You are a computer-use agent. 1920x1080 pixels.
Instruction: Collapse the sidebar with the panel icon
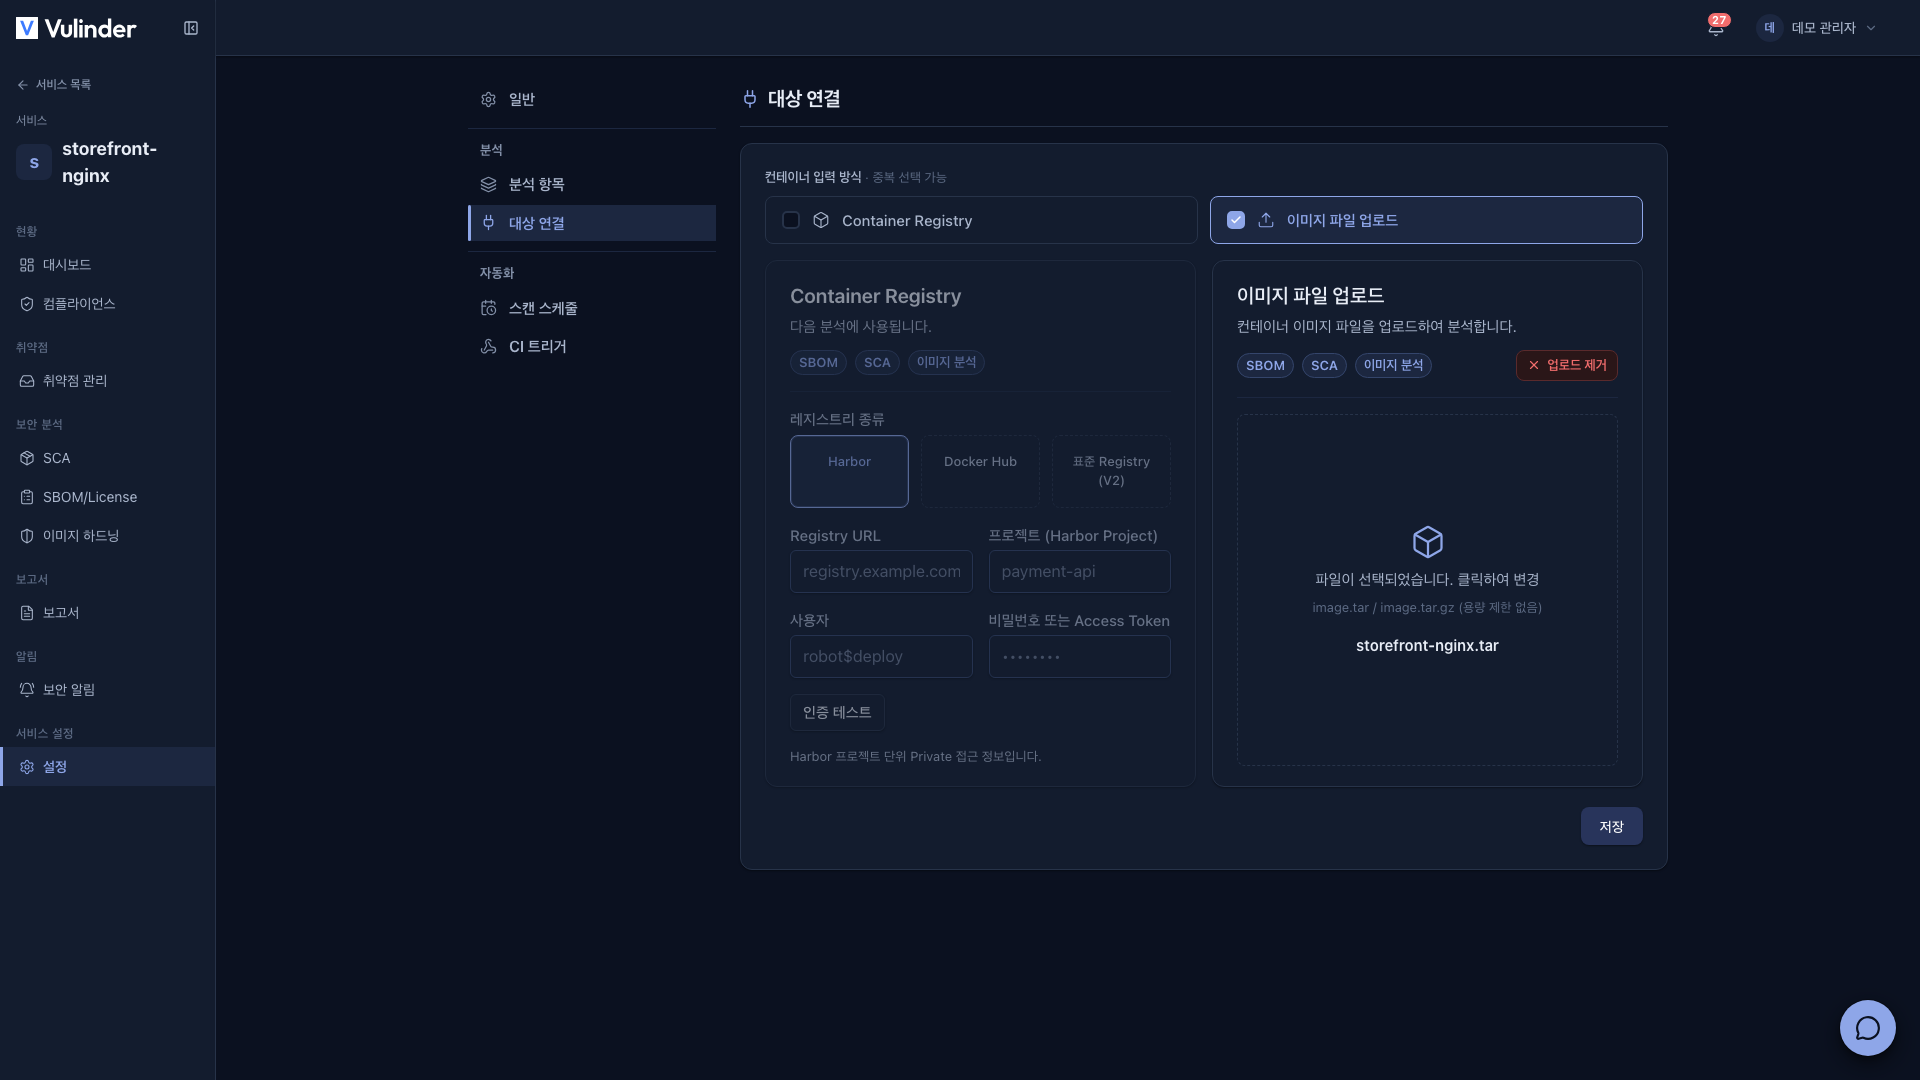point(191,28)
